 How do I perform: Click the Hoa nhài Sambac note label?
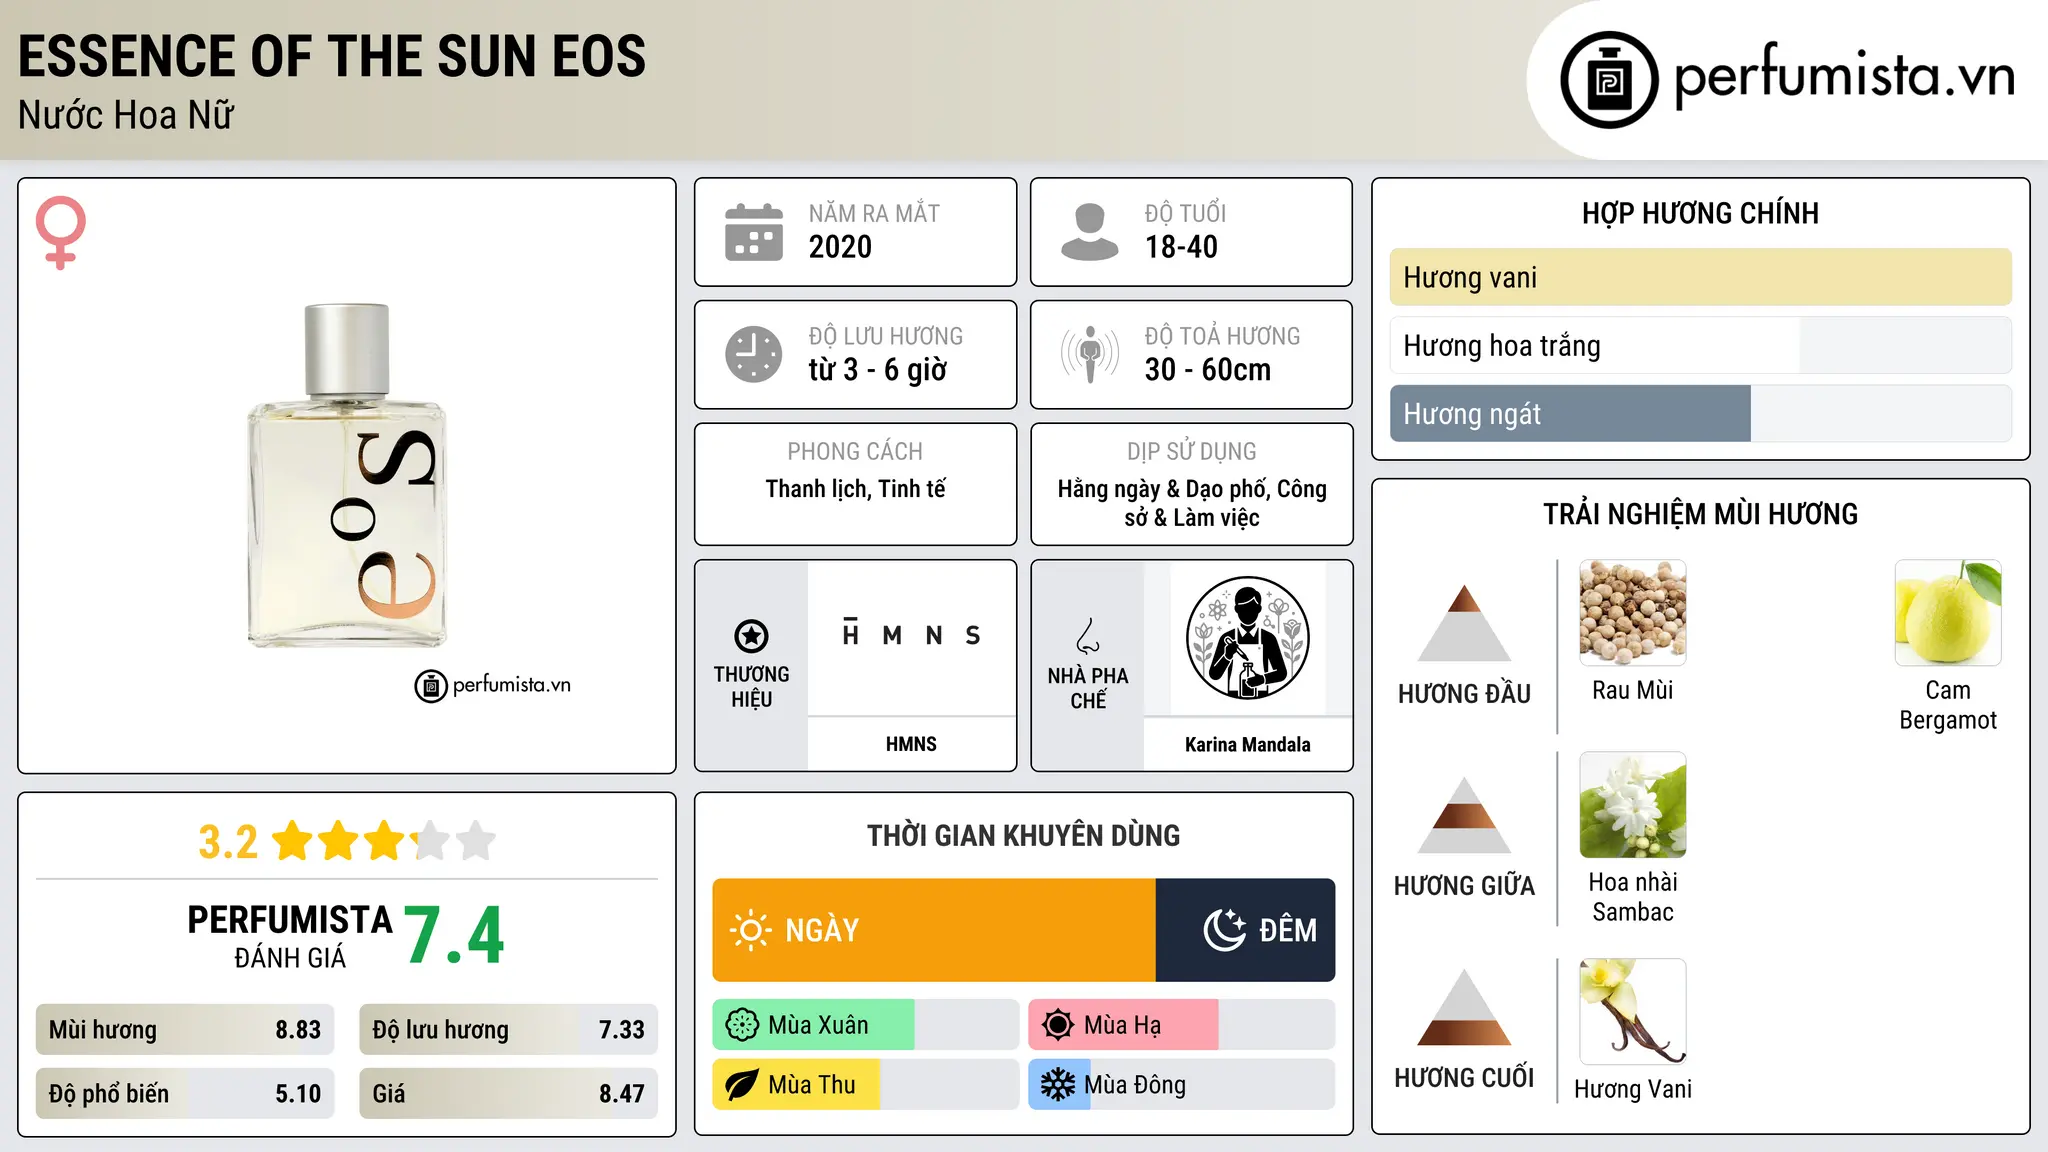point(1633,897)
